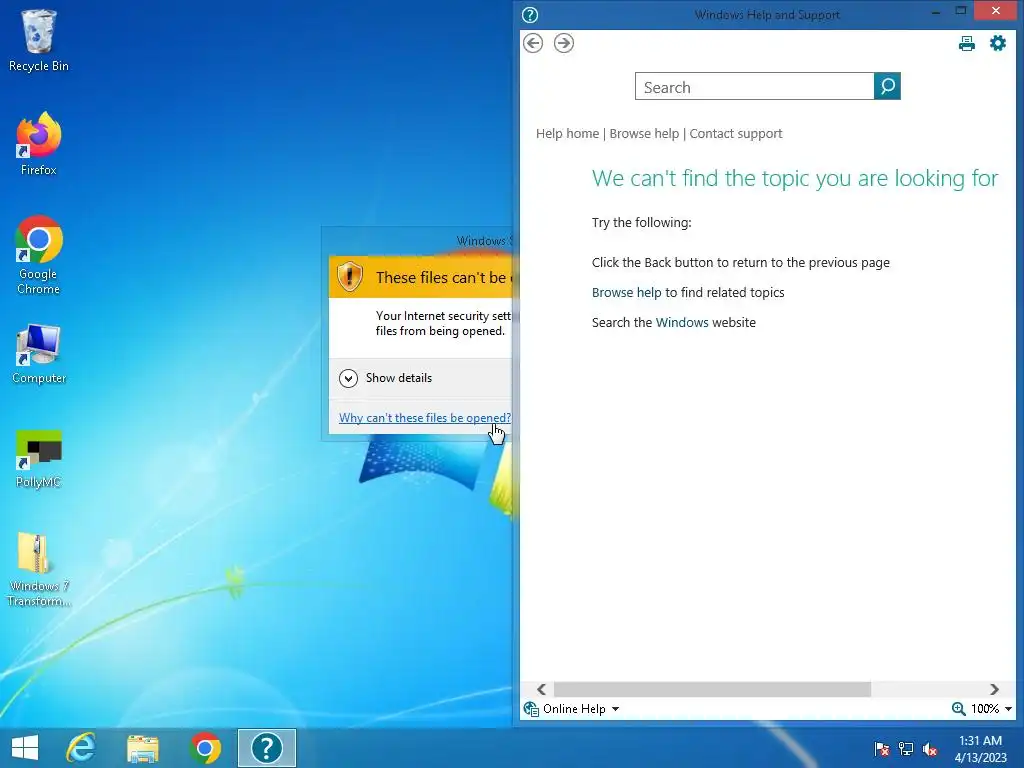Launch Internet Explorer from taskbar
1024x768 pixels.
pyautogui.click(x=81, y=748)
